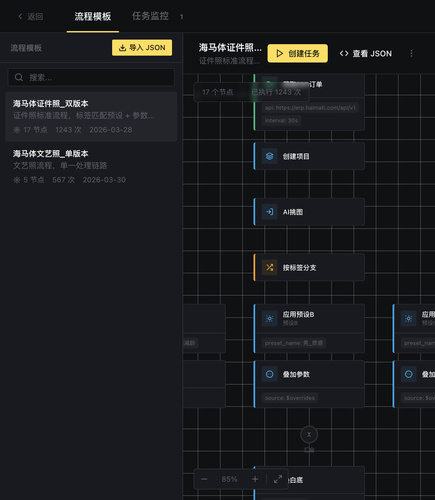This screenshot has width=435, height=500.
Task: Click the 17 个节点 status text
Action: point(217,92)
